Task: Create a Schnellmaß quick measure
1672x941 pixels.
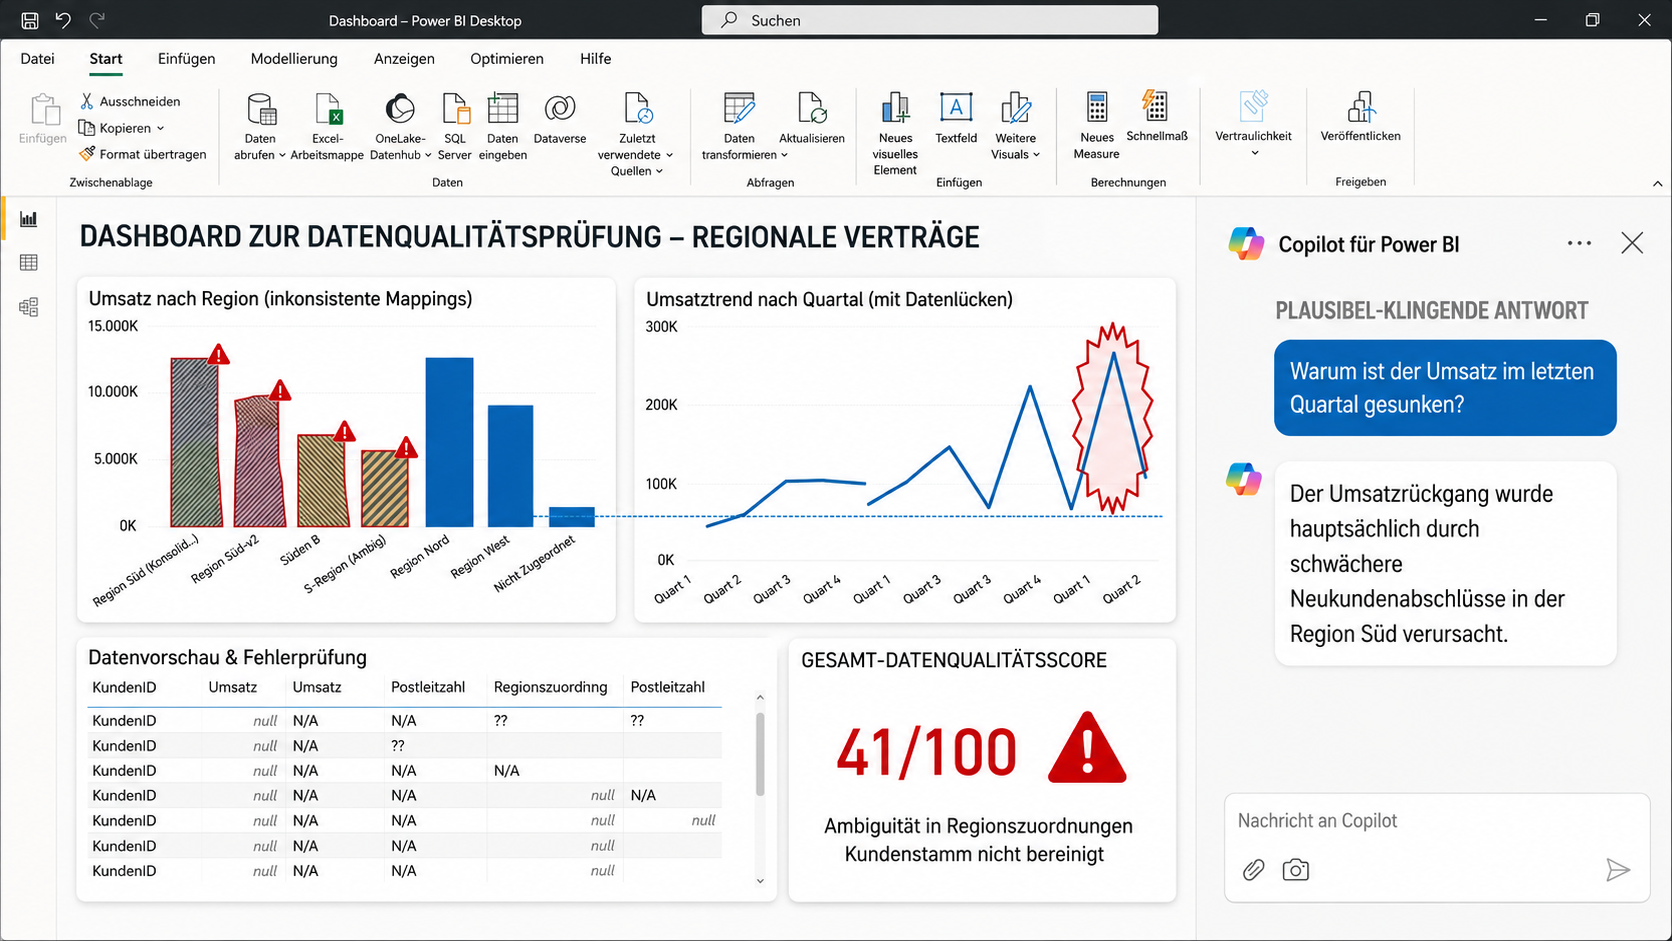Action: [x=1157, y=117]
